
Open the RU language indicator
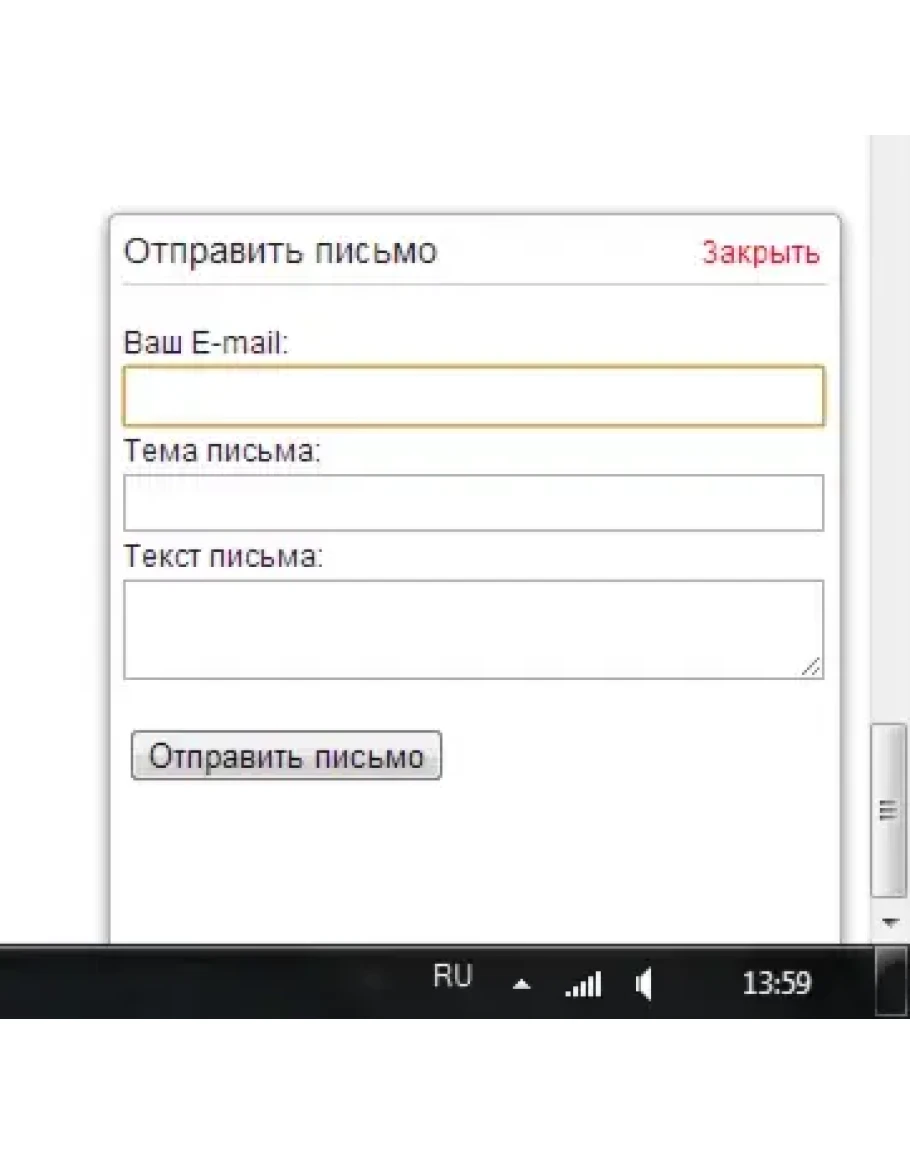click(452, 977)
